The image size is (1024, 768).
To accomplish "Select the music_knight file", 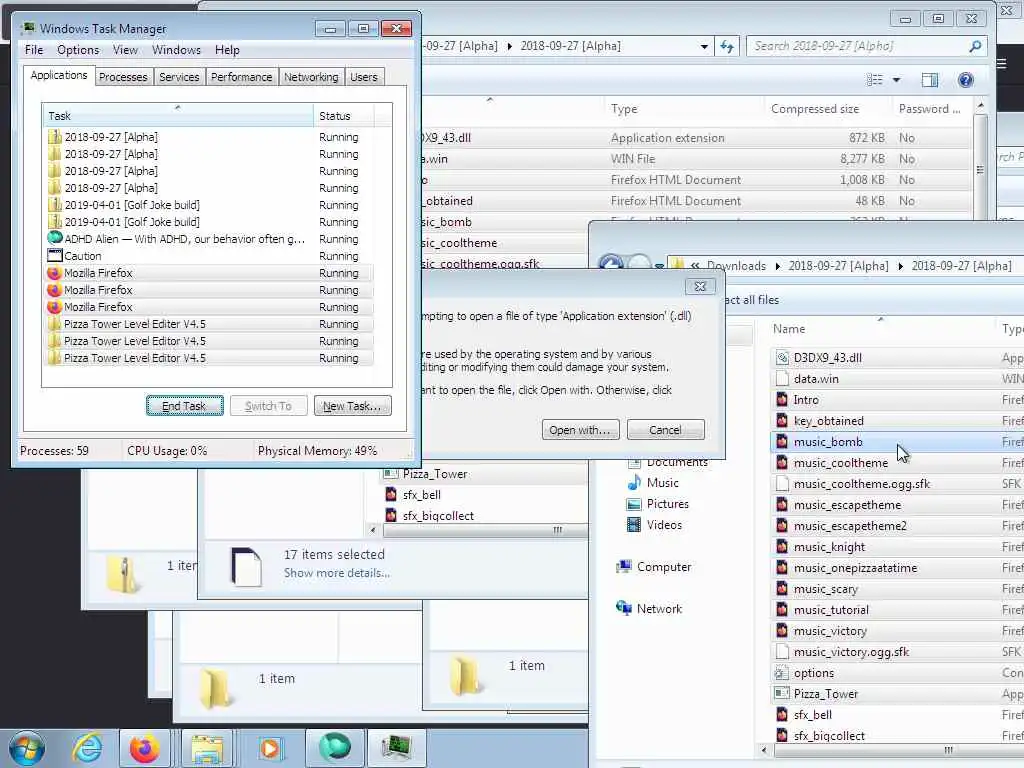I will click(x=897, y=547).
